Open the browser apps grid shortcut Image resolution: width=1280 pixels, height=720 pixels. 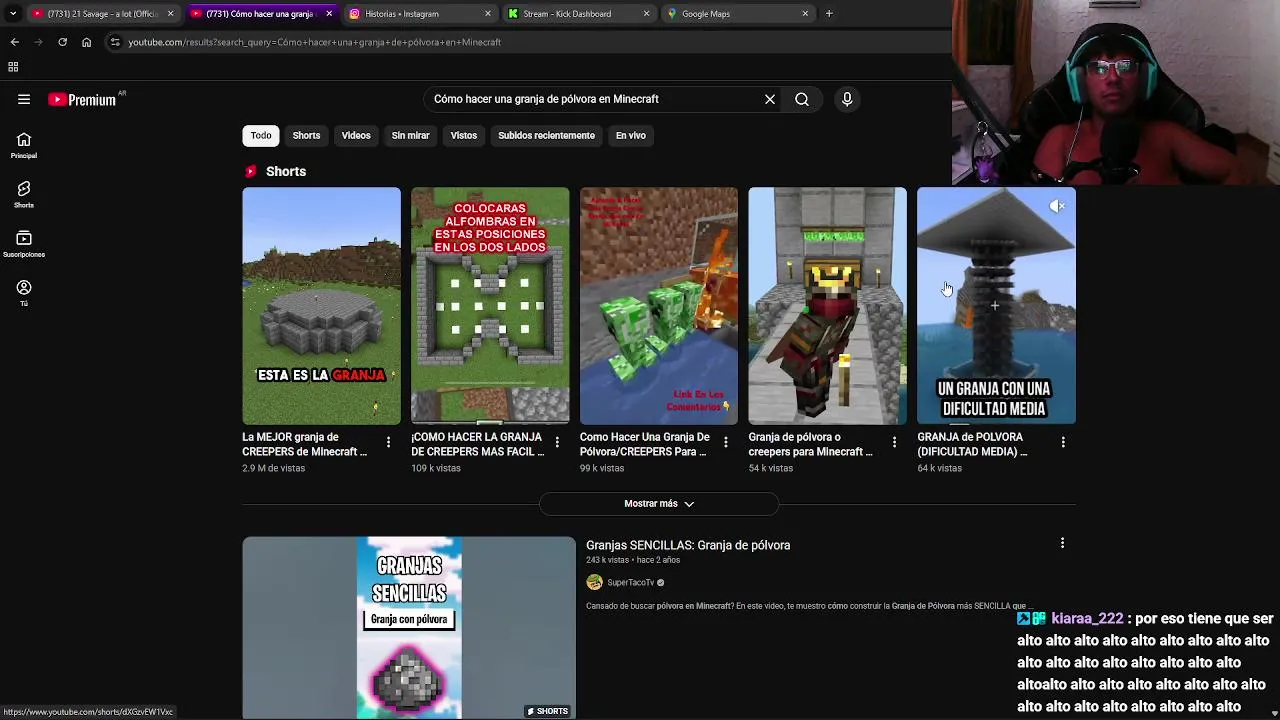point(13,67)
